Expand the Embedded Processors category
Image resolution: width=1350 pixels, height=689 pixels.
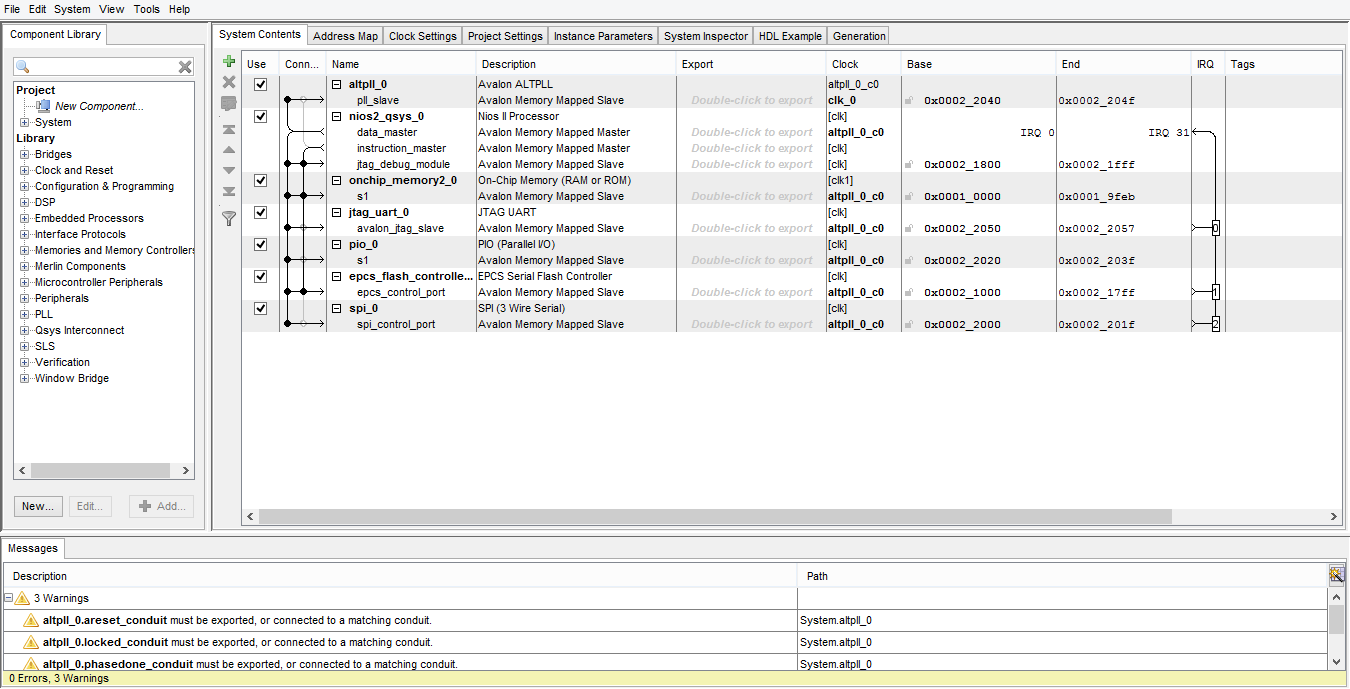[x=25, y=218]
